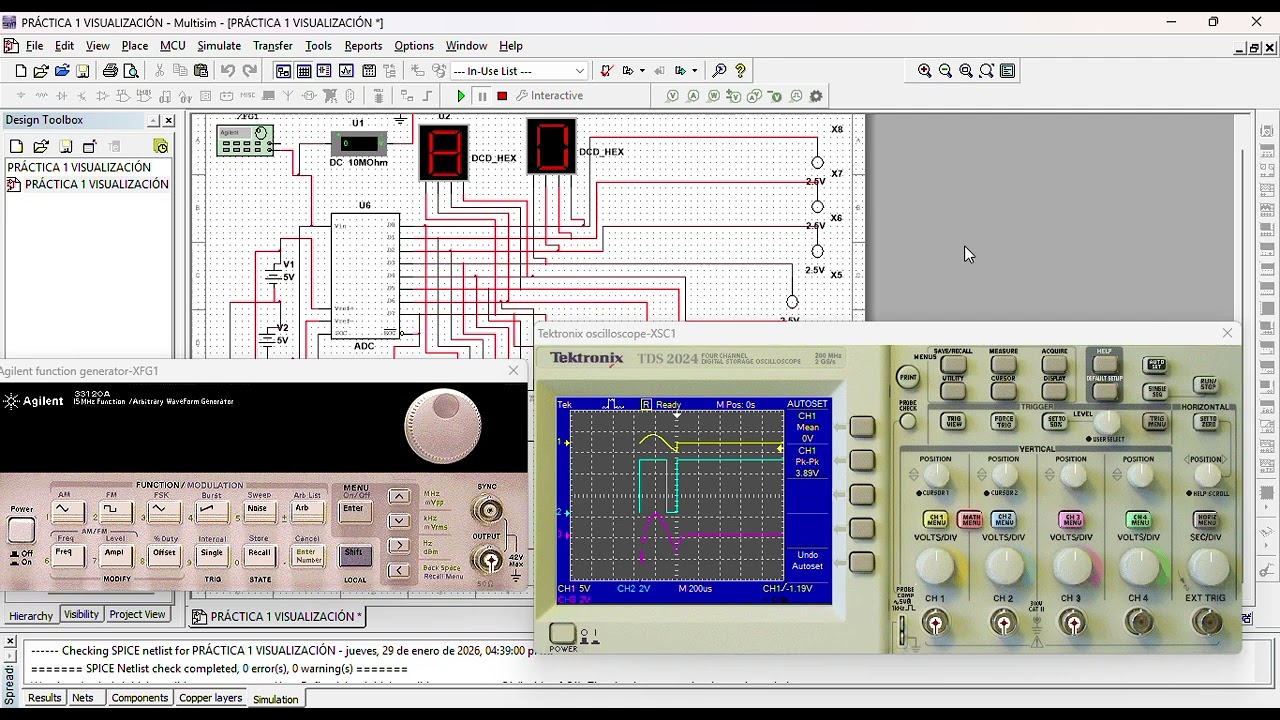
Task: Open the Find magnifier icon in toolbar
Action: coord(719,71)
